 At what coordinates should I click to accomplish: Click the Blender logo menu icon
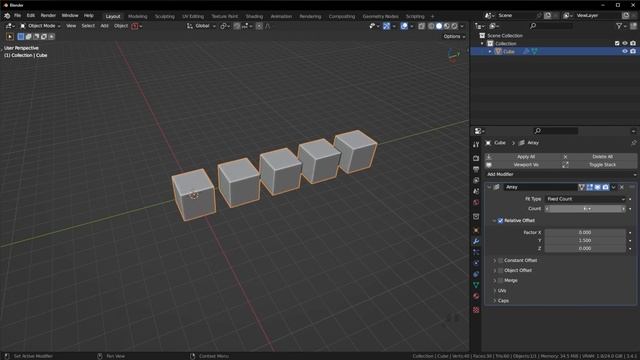click(x=7, y=16)
